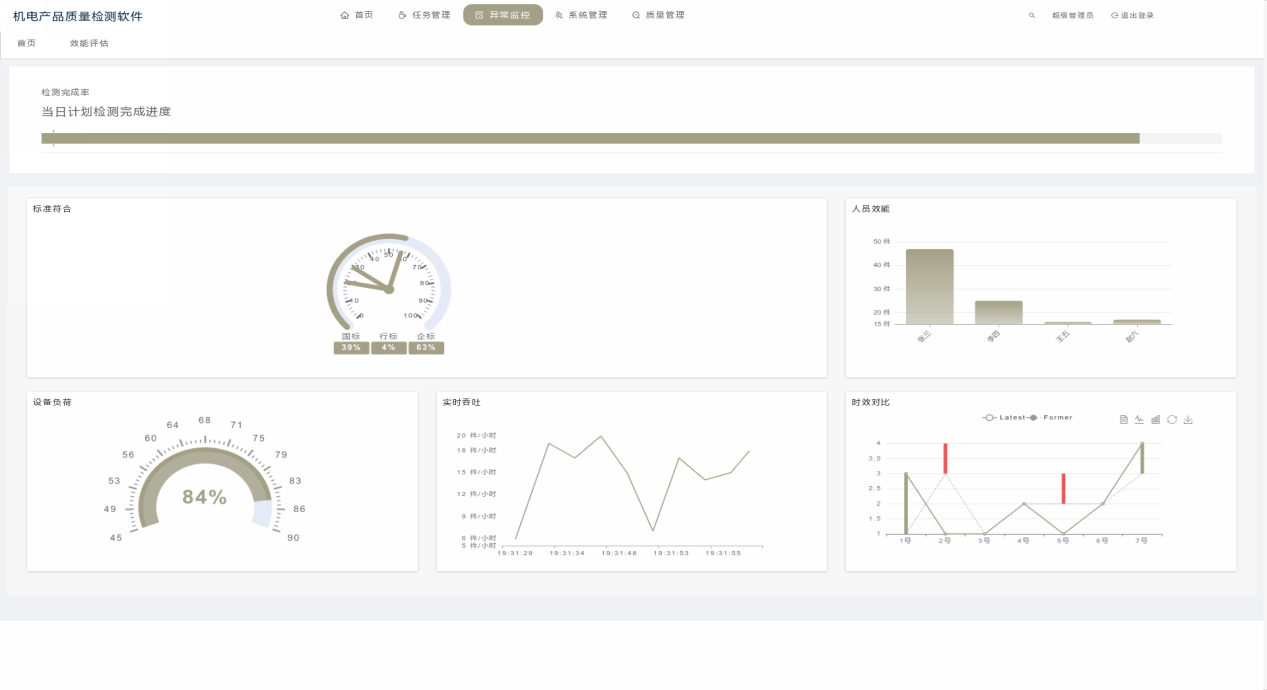
Task: Toggle the Latest series legend
Action: pos(1004,417)
